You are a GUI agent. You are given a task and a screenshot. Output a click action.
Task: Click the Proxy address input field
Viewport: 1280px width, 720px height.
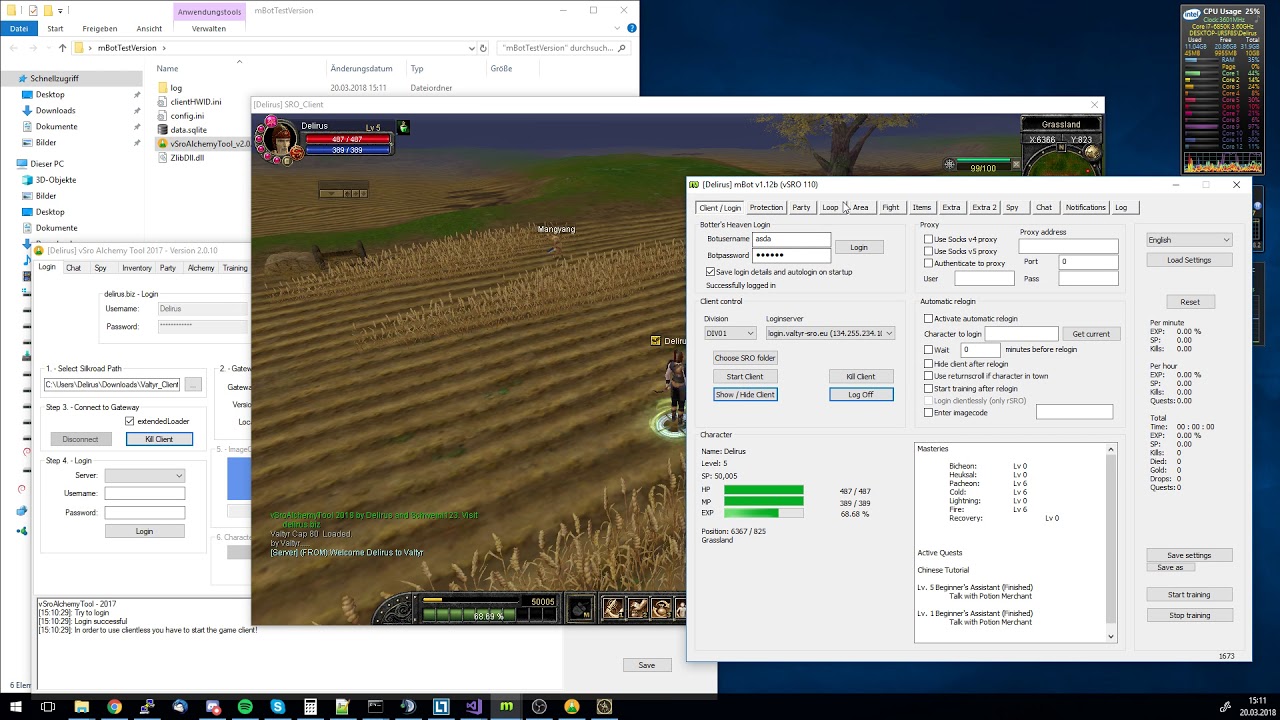(x=1068, y=246)
